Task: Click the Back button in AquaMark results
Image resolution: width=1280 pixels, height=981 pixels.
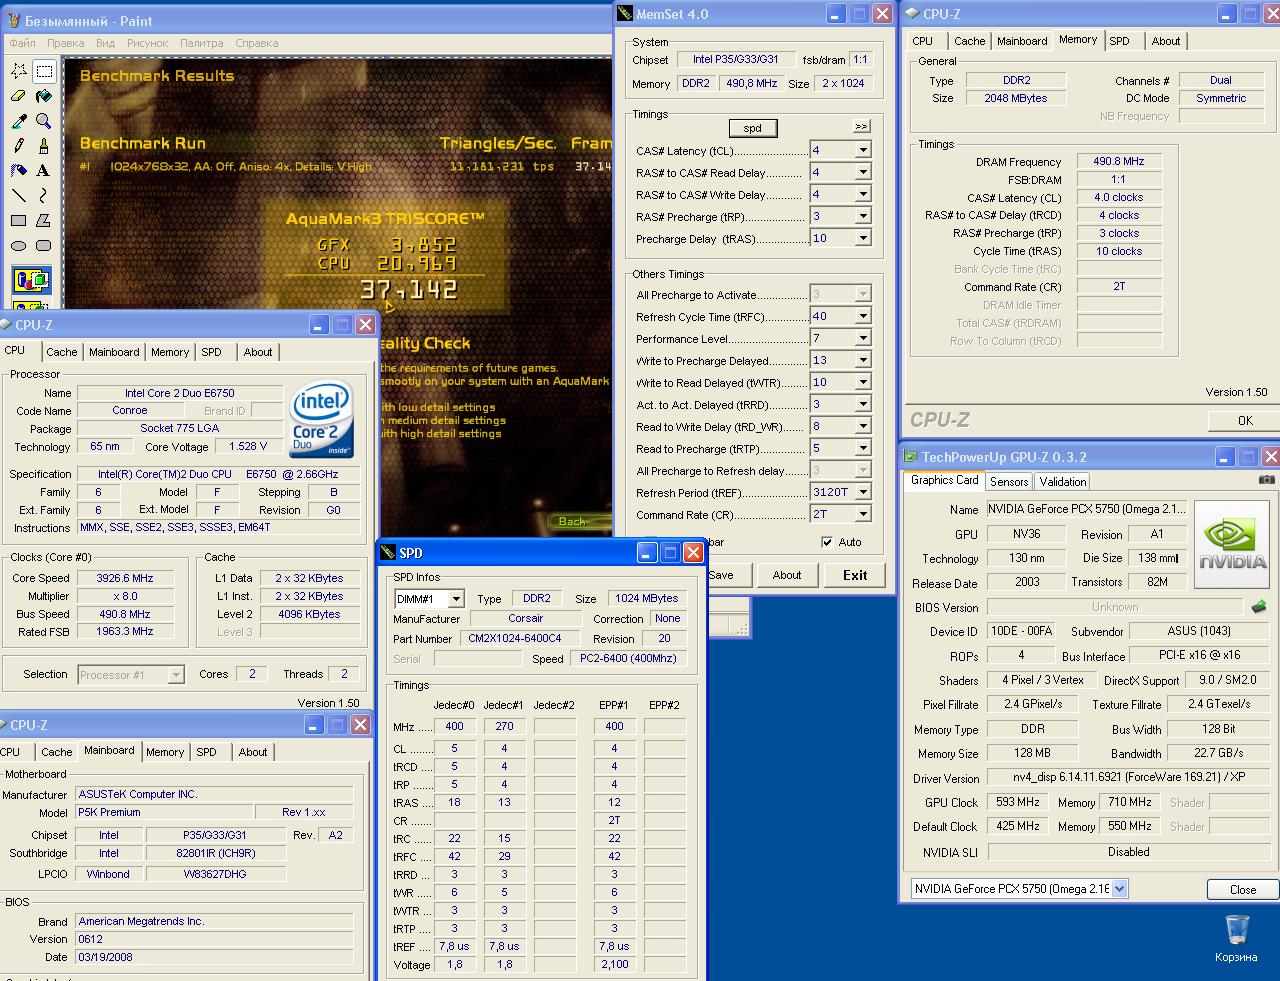Action: pyautogui.click(x=574, y=521)
